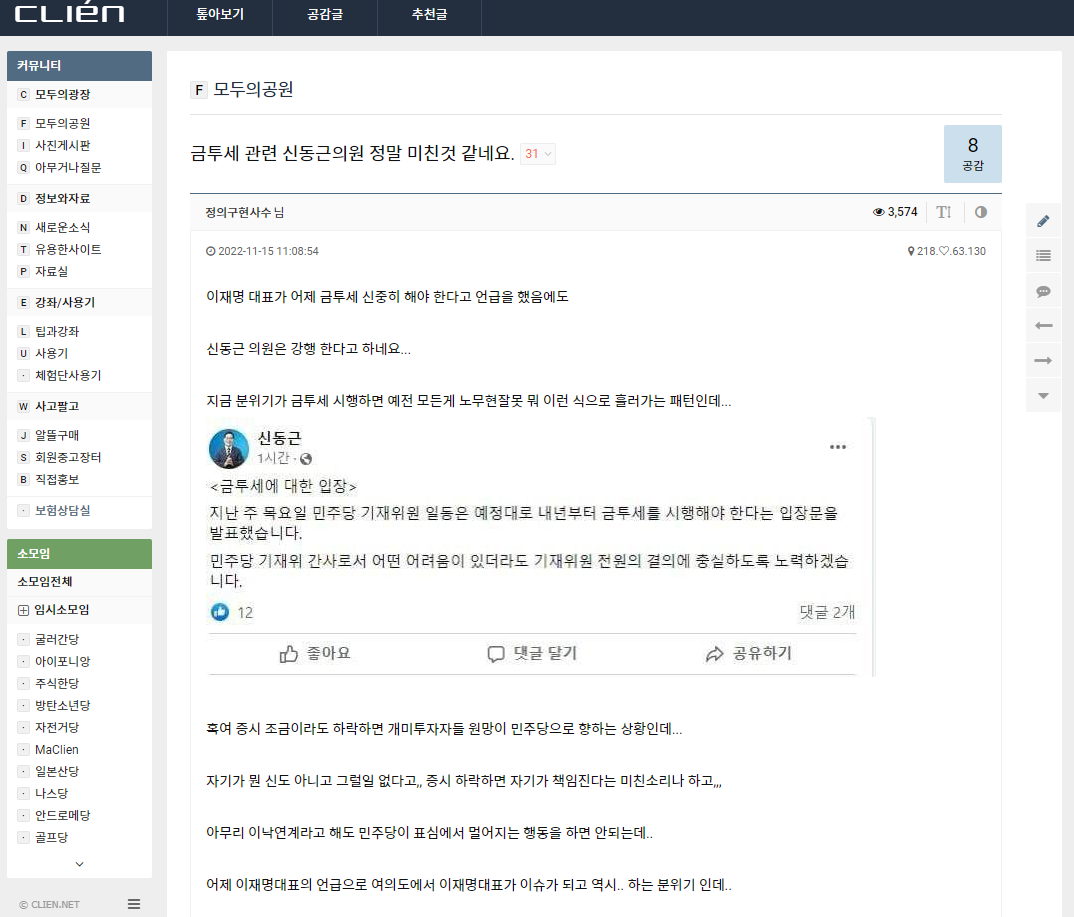Go to previous post arrow

pyautogui.click(x=1043, y=325)
